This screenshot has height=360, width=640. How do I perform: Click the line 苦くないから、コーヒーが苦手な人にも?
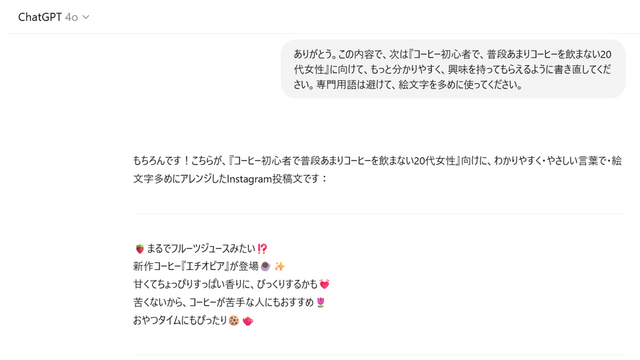pyautogui.click(x=229, y=302)
